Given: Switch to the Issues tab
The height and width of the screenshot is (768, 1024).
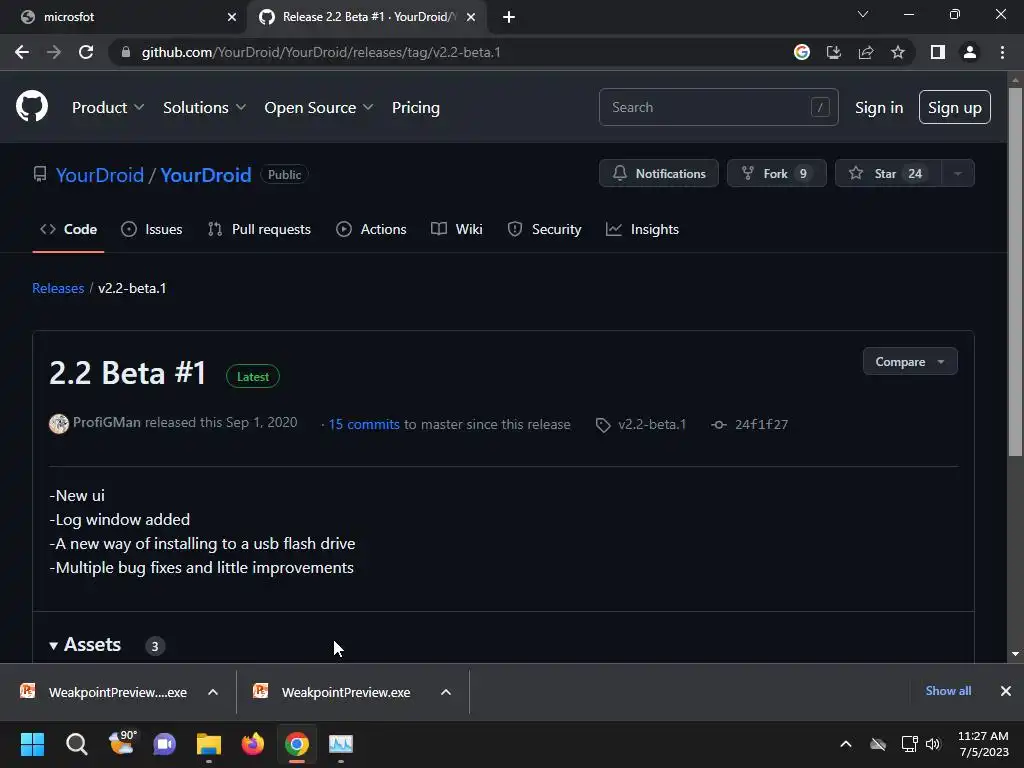Looking at the screenshot, I should point(152,229).
